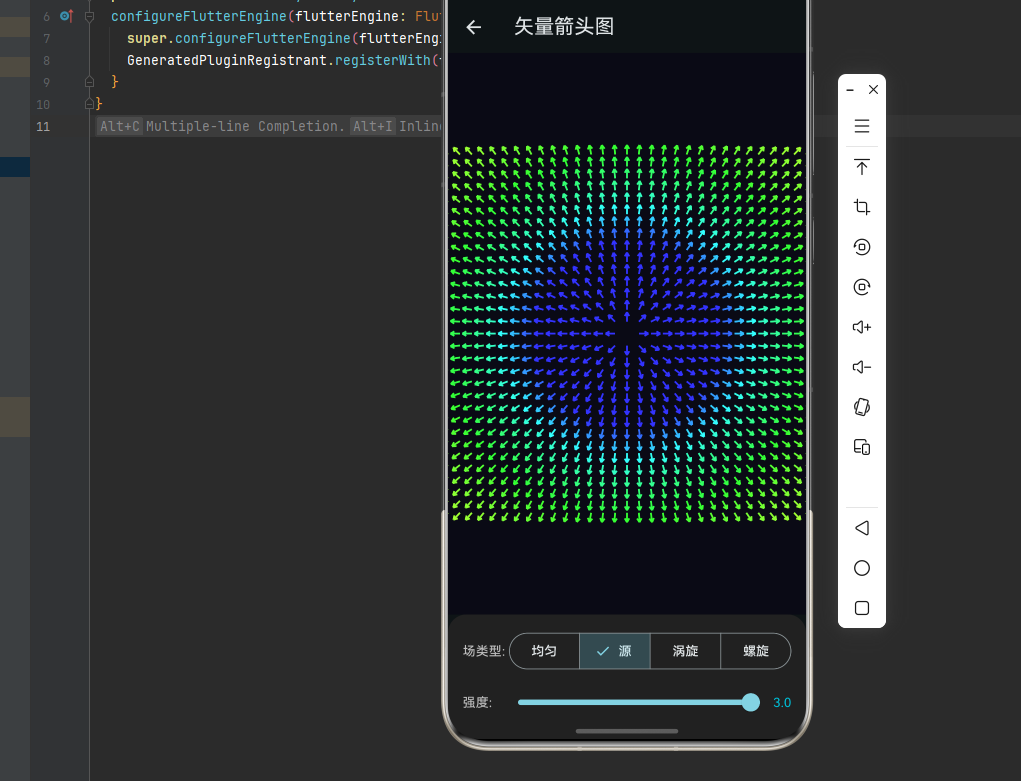Increase the volume with the speaker plus icon
1021x781 pixels.
[x=861, y=327]
